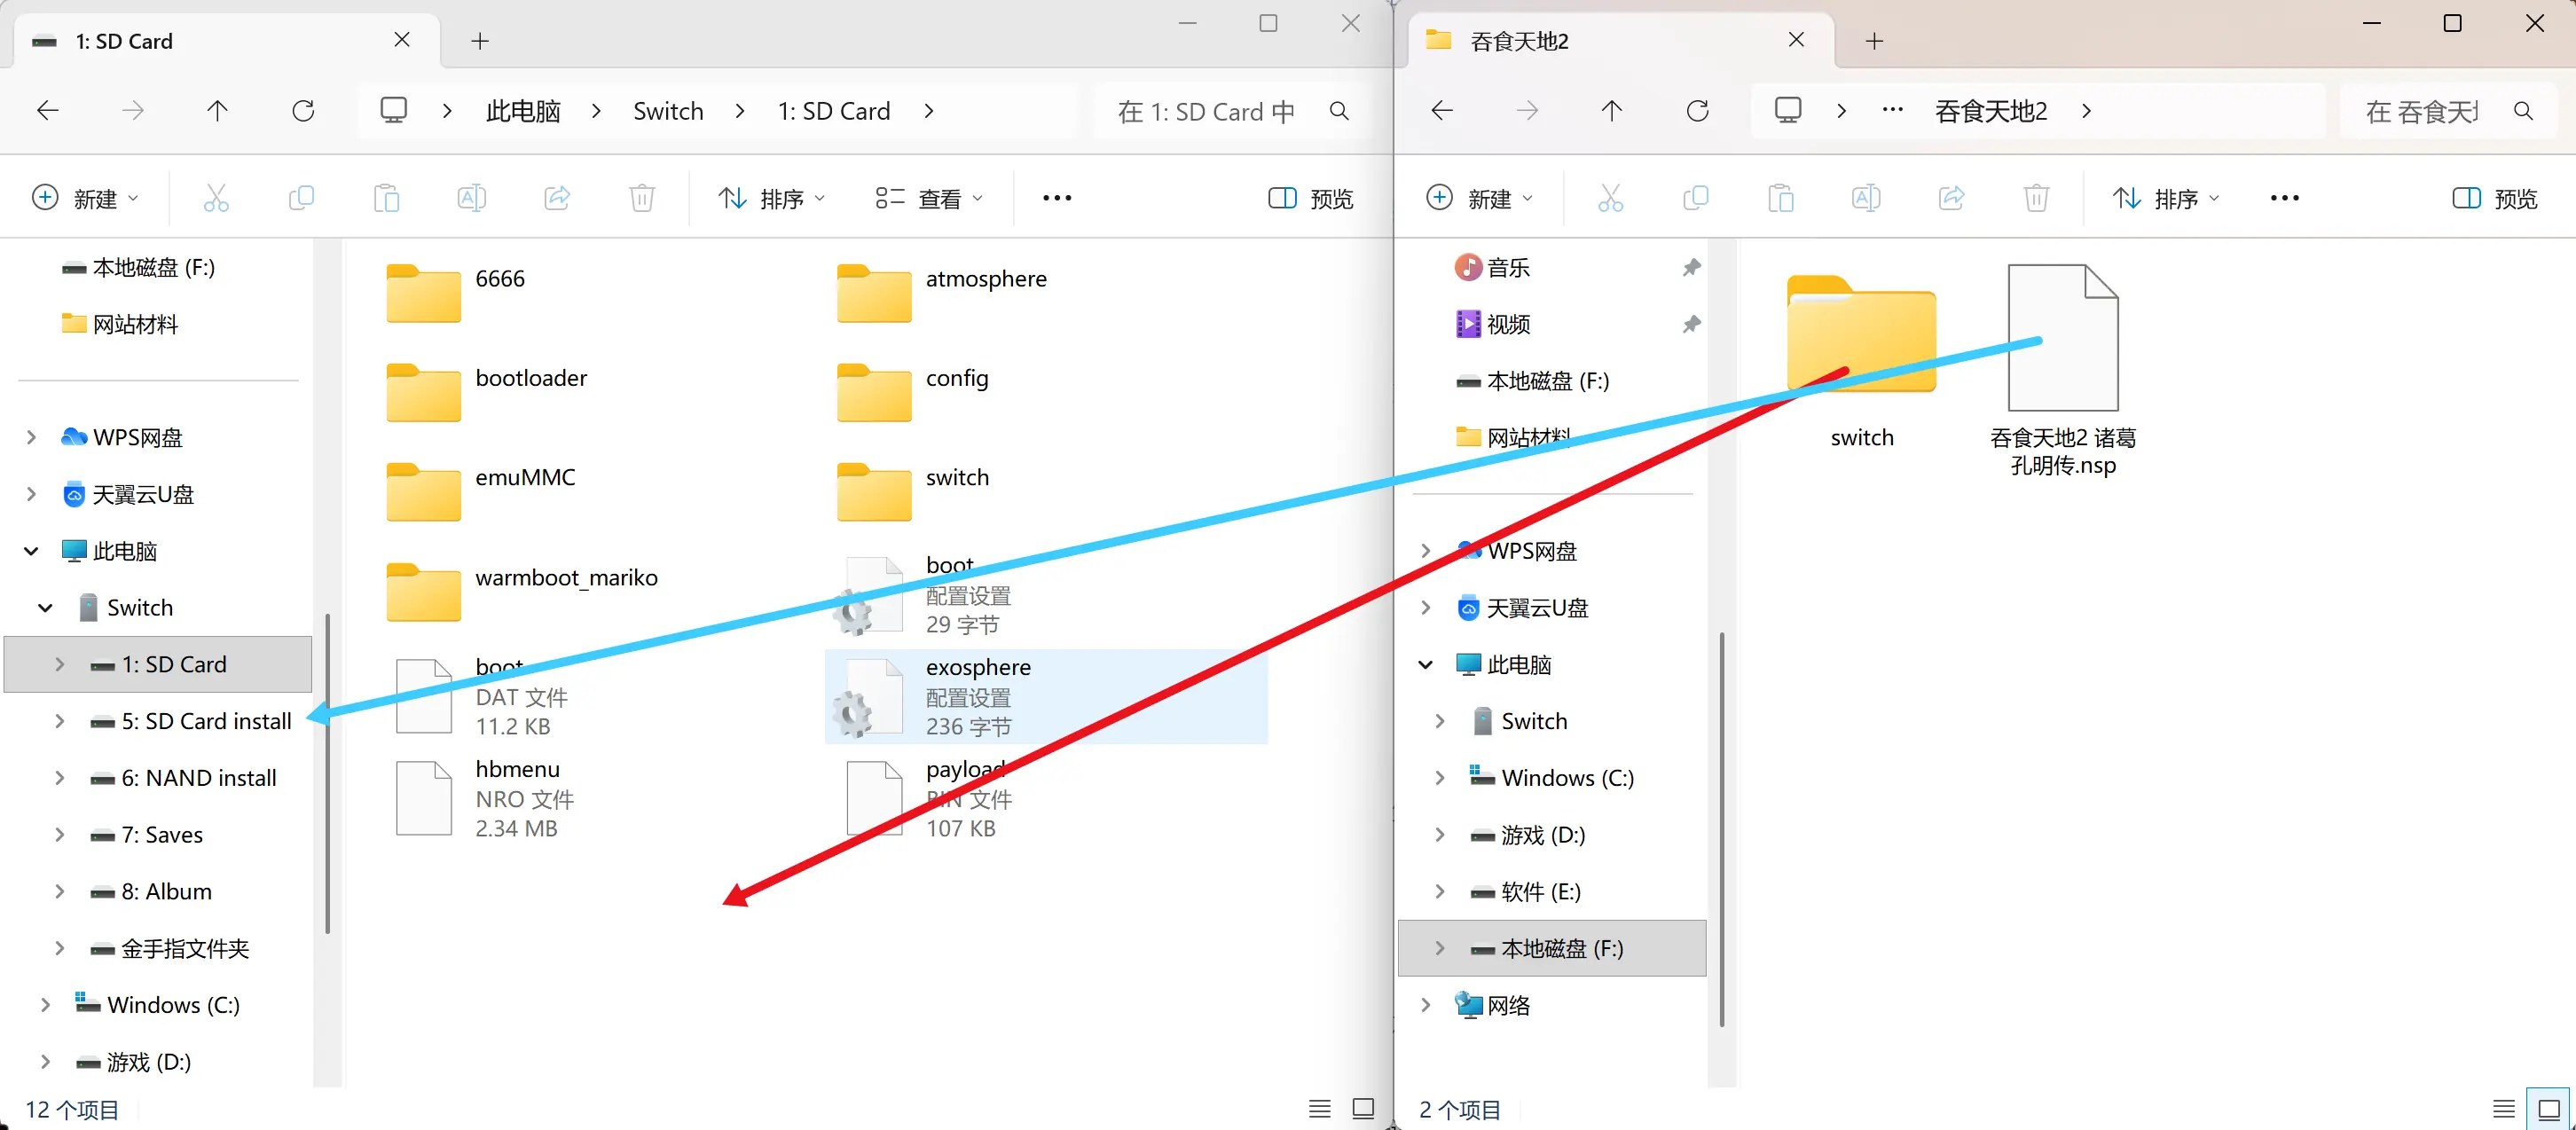The height and width of the screenshot is (1130, 2576).
Task: Click the 新建 button in the right window
Action: coord(1478,198)
